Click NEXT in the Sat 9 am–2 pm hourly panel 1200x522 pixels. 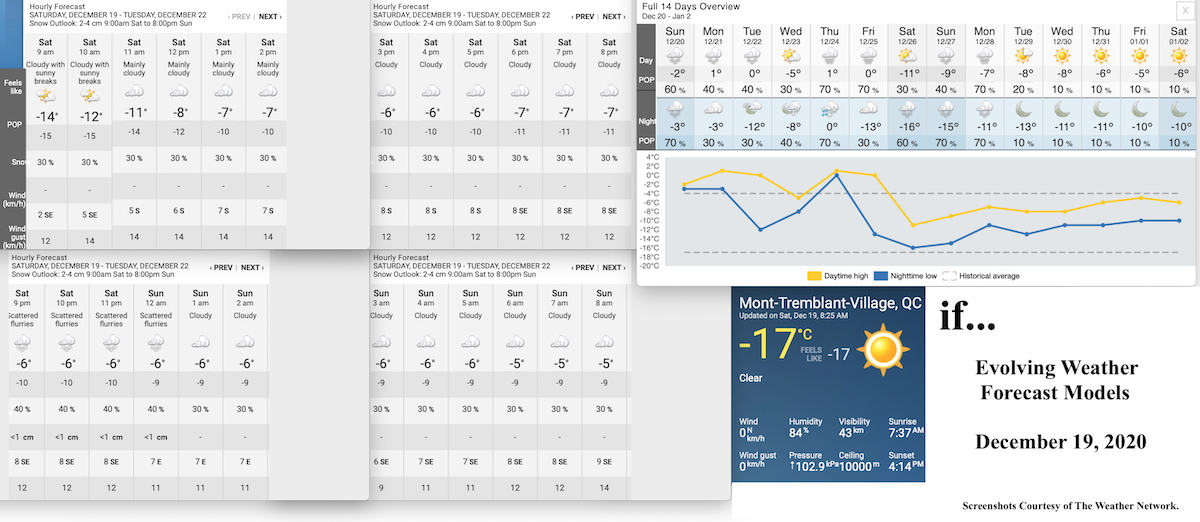pyautogui.click(x=269, y=17)
